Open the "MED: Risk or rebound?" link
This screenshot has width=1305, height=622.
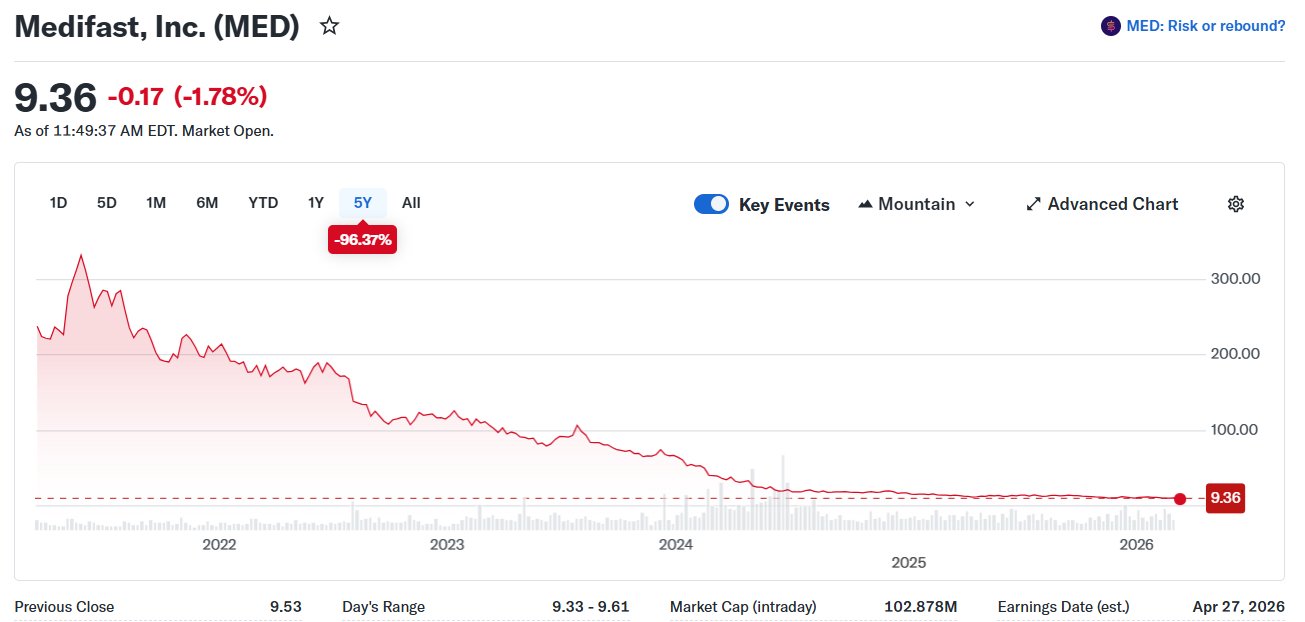click(1205, 27)
